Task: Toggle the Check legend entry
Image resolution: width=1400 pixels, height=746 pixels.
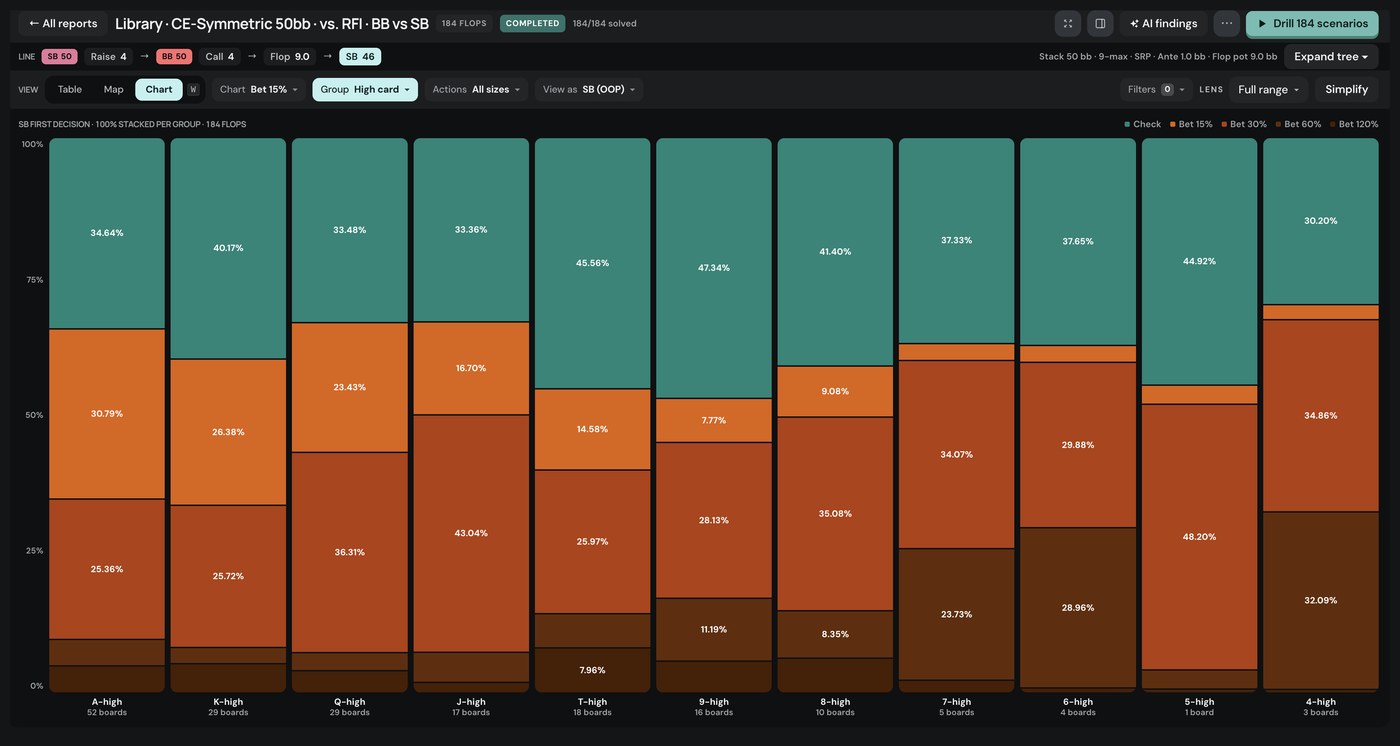Action: (1143, 125)
